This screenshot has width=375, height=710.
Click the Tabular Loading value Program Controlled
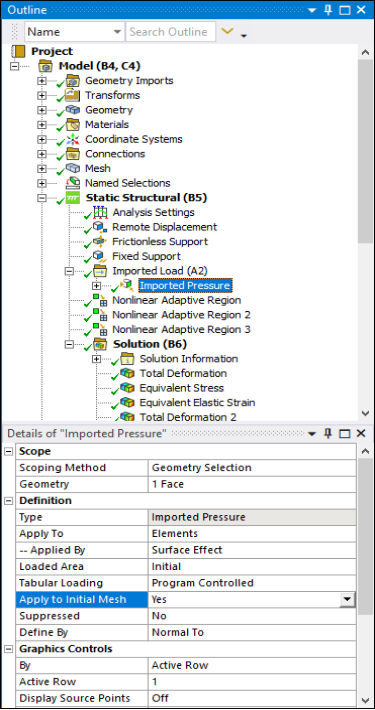point(252,583)
